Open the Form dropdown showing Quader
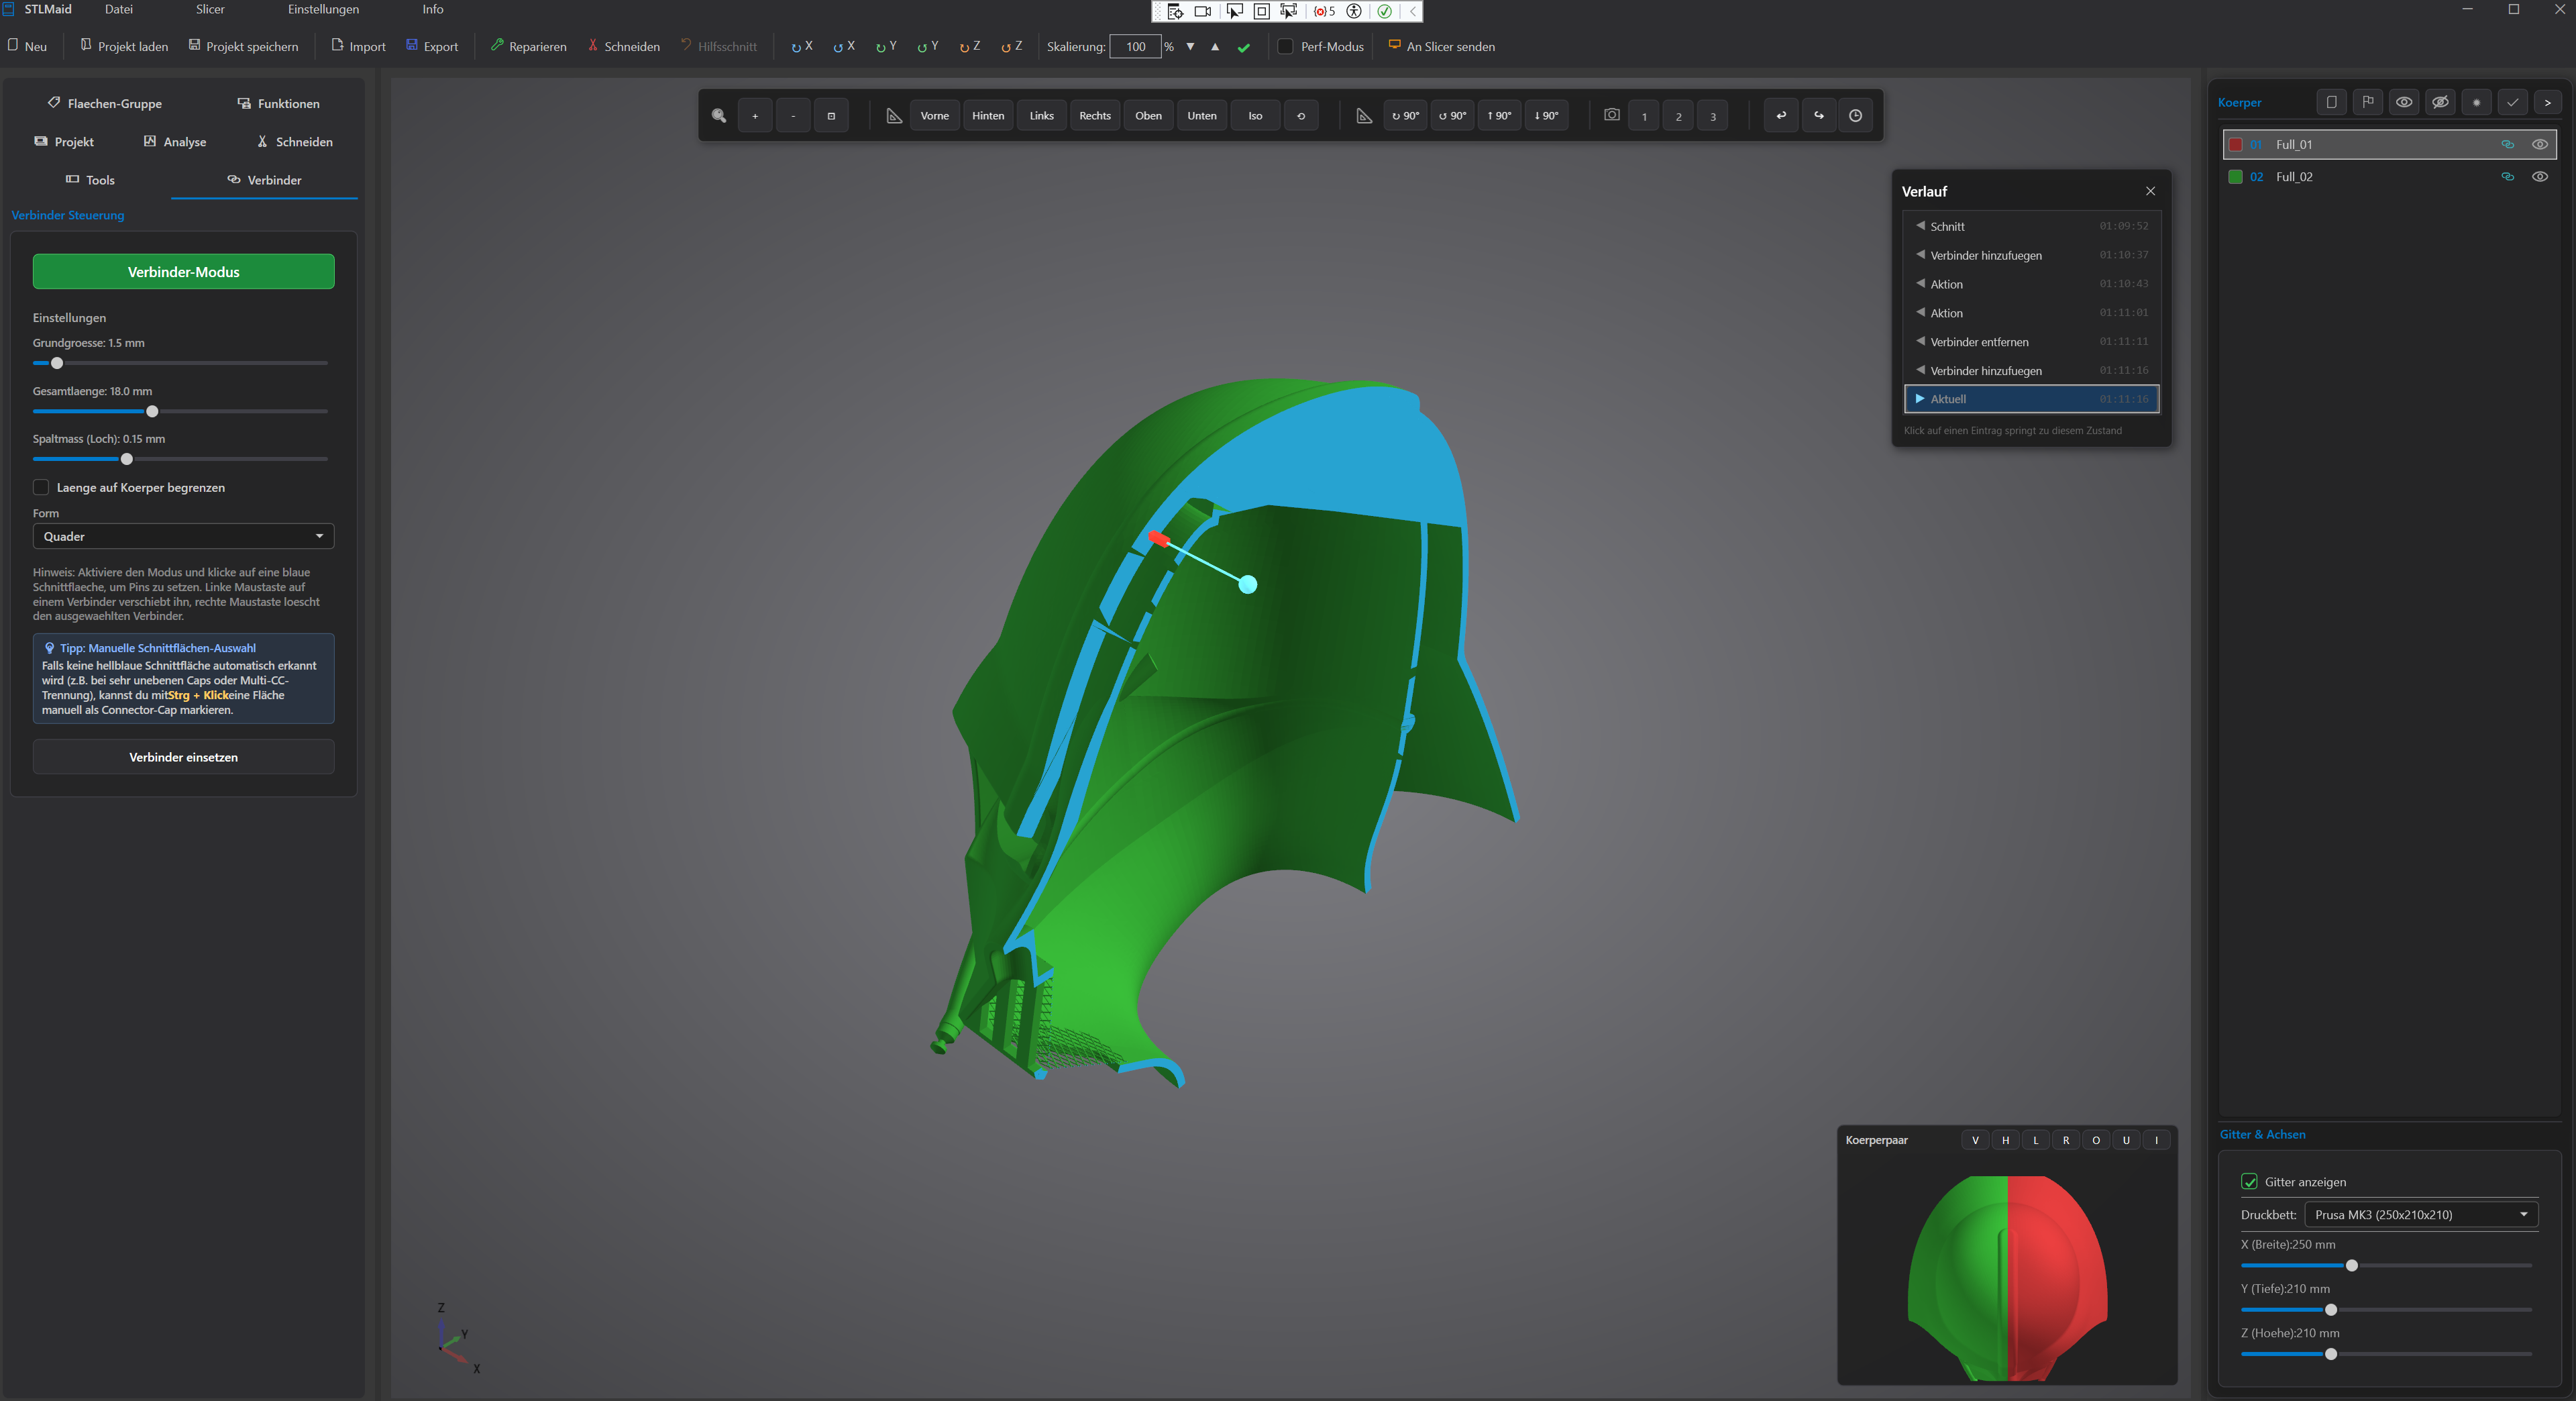 tap(184, 536)
